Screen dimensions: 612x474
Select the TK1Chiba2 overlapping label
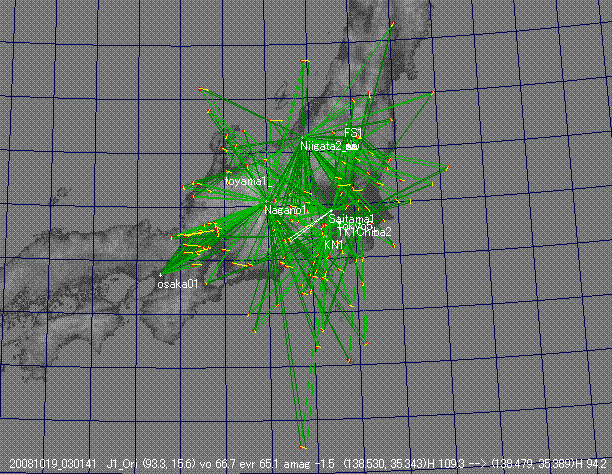[364, 232]
